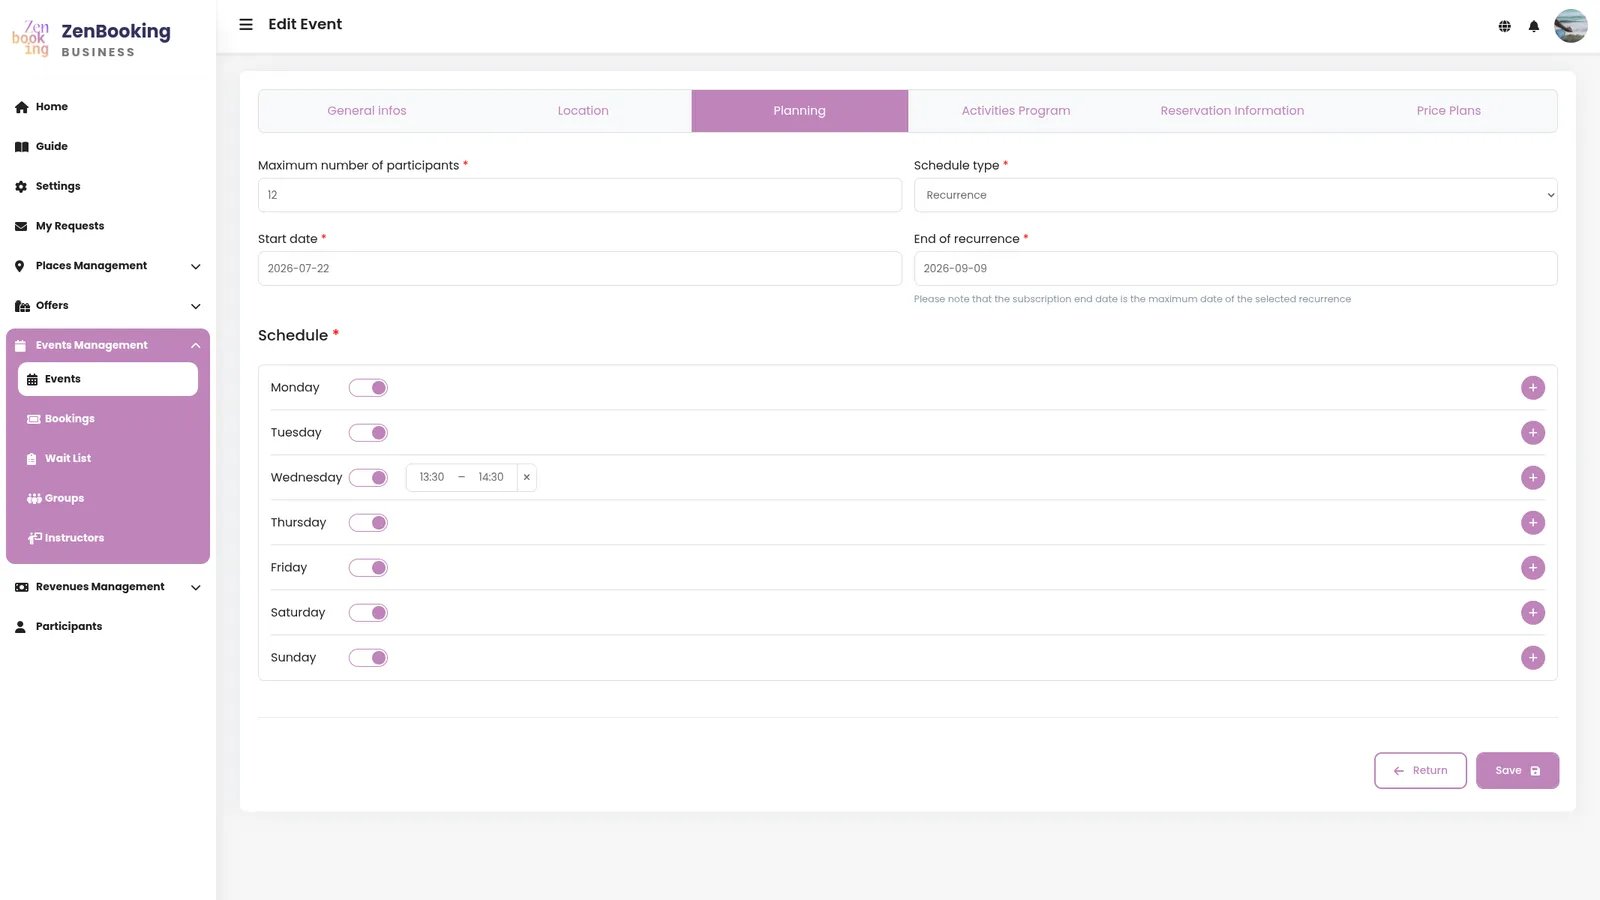Edit the Start date field

580,268
